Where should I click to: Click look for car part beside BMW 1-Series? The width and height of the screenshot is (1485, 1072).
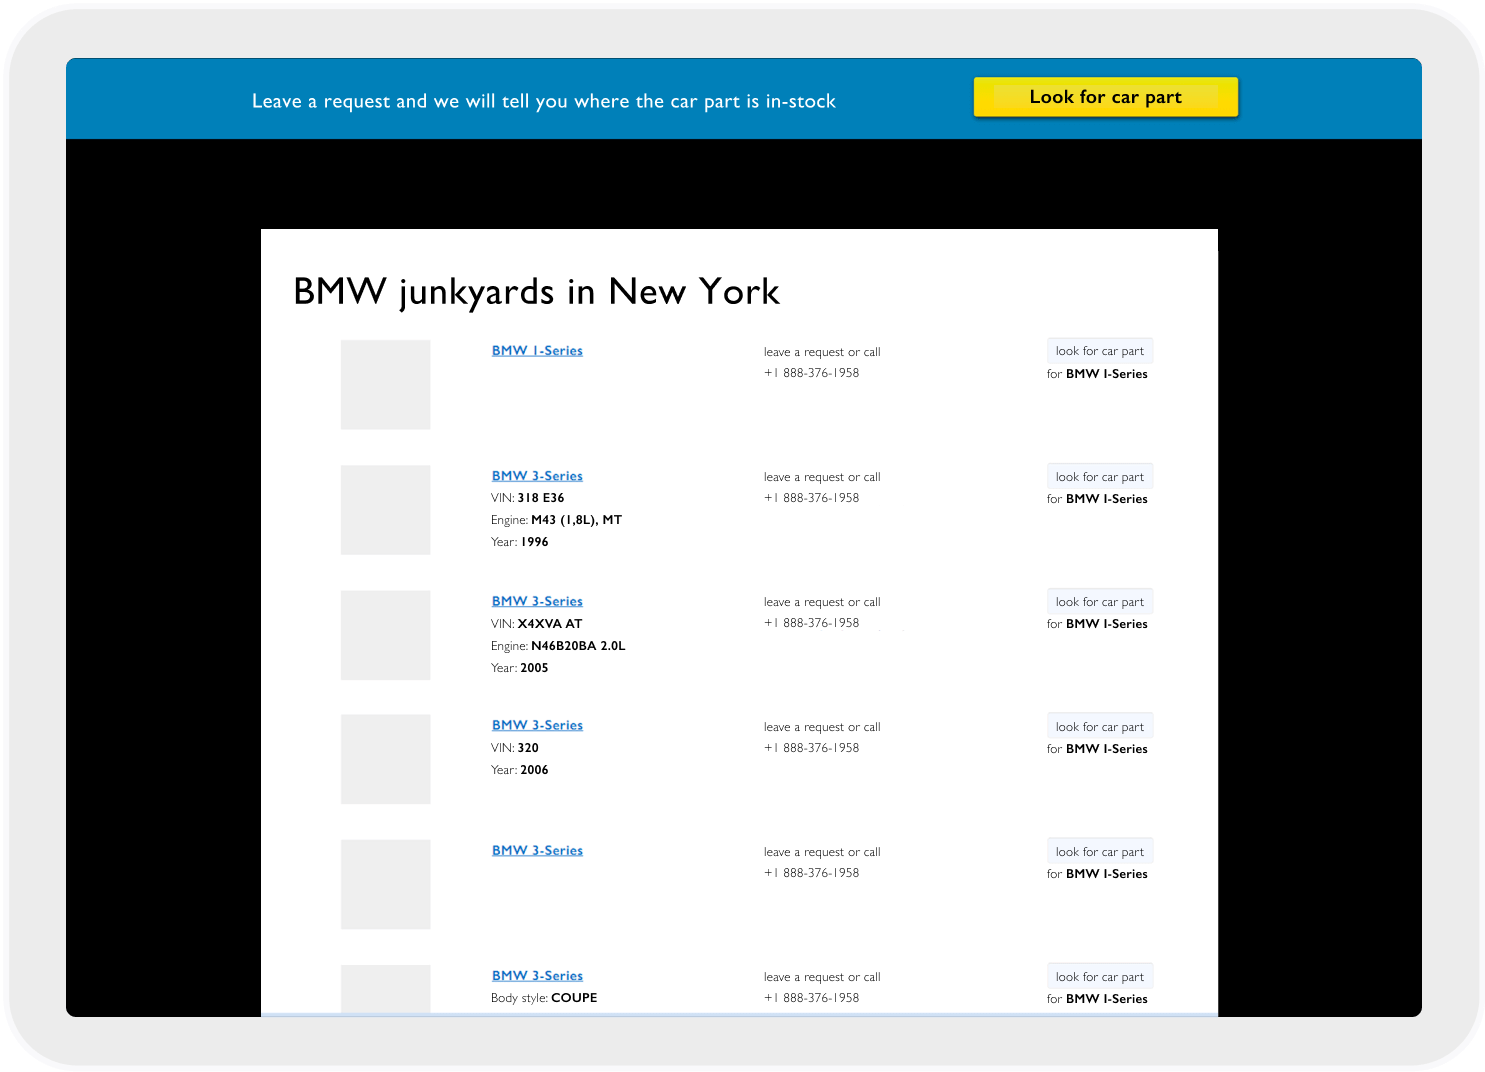(x=1100, y=350)
